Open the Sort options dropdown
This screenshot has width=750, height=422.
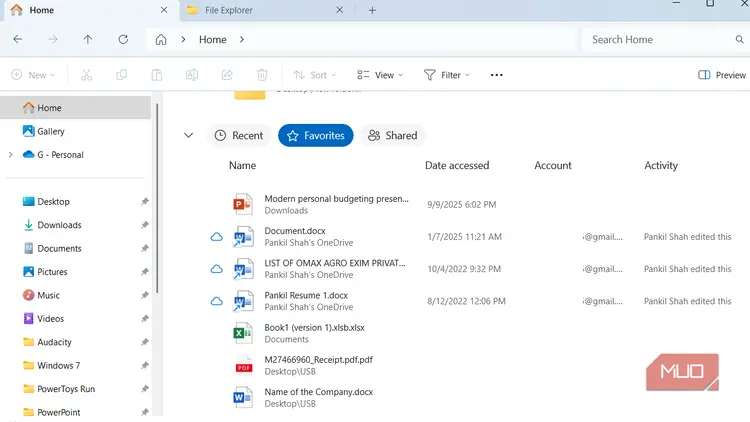tap(315, 75)
